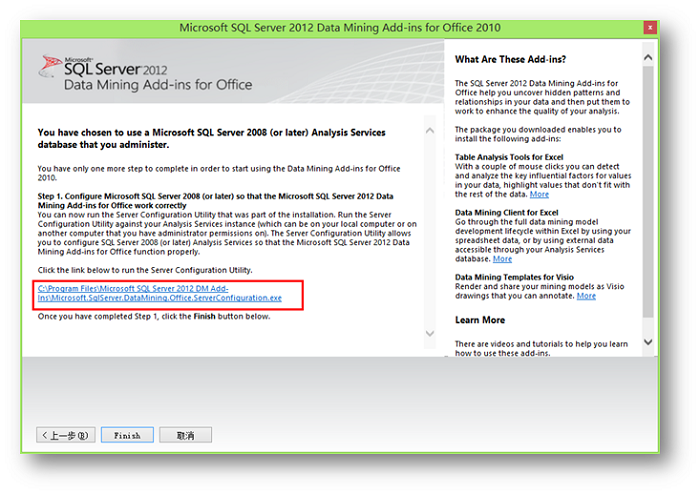The image size is (700, 494).
Task: Click the down arrow of the main text scrollbar
Action: point(430,333)
